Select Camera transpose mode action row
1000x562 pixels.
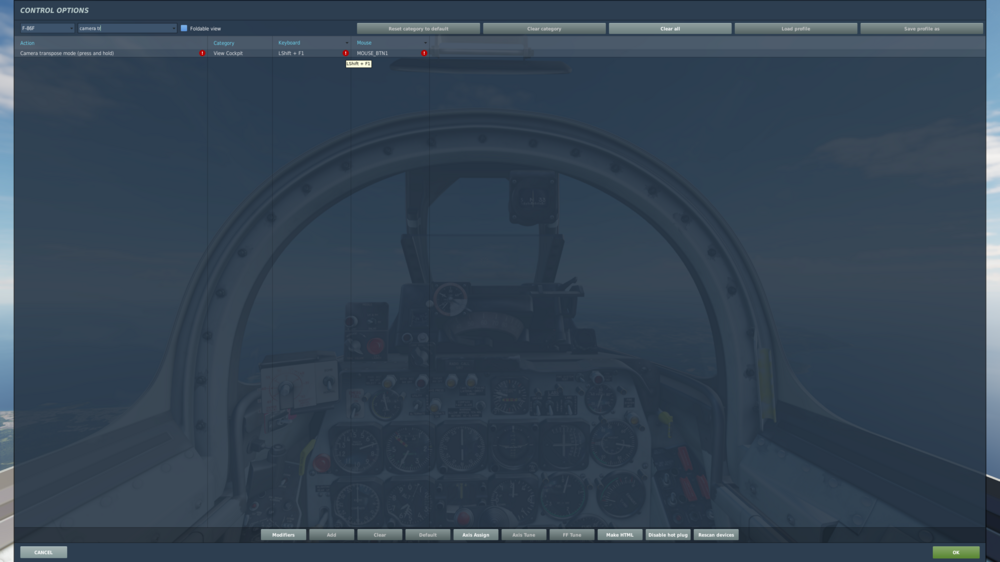coord(500,53)
